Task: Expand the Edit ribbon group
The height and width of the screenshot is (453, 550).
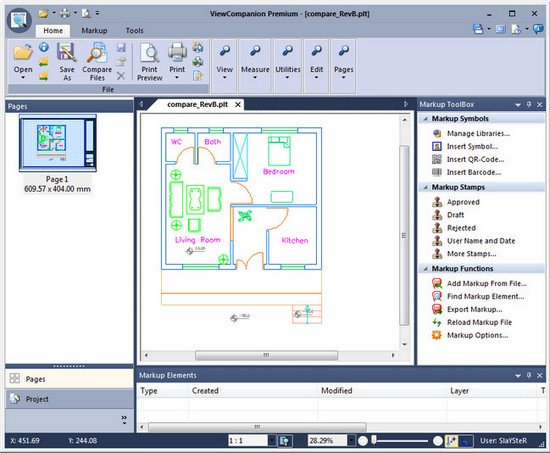Action: (316, 66)
